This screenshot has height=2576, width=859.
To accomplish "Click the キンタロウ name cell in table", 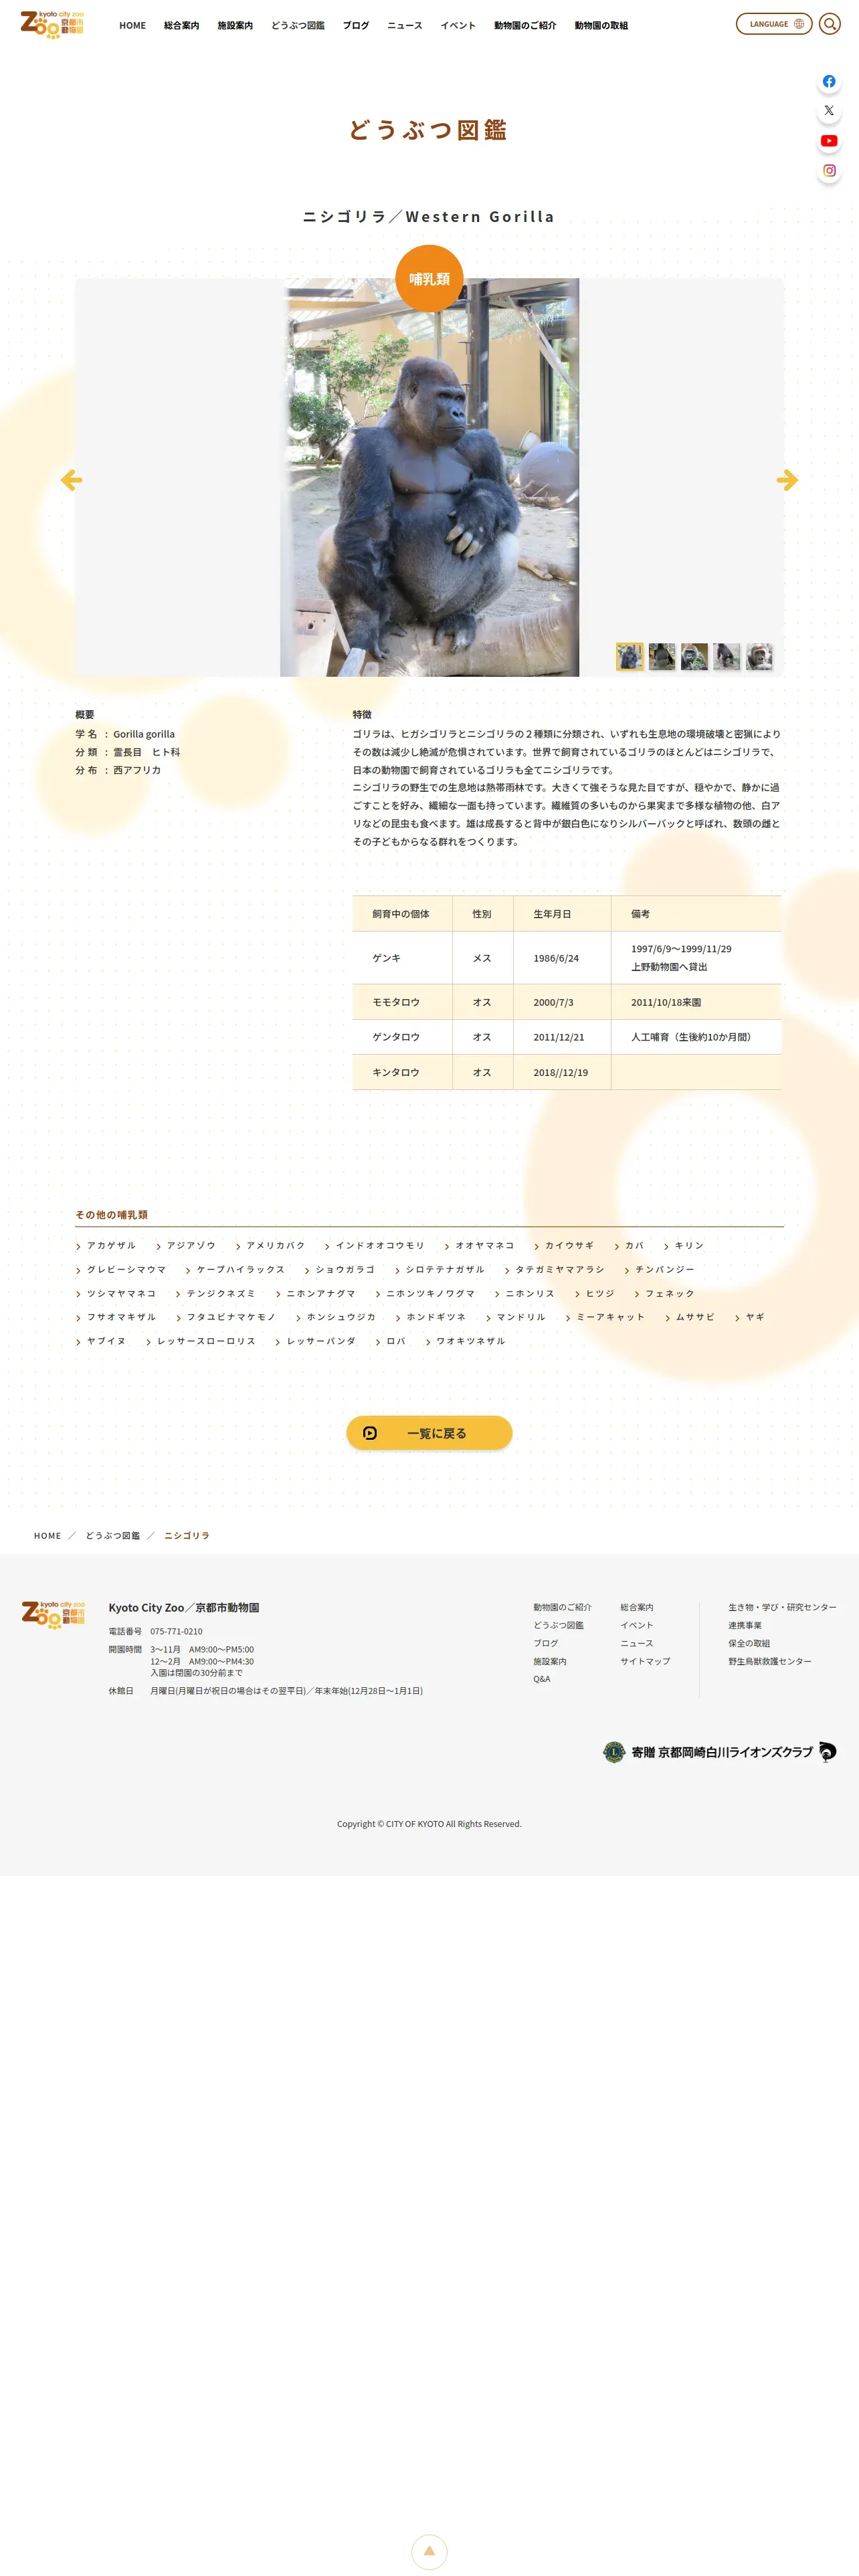I will coord(402,1072).
